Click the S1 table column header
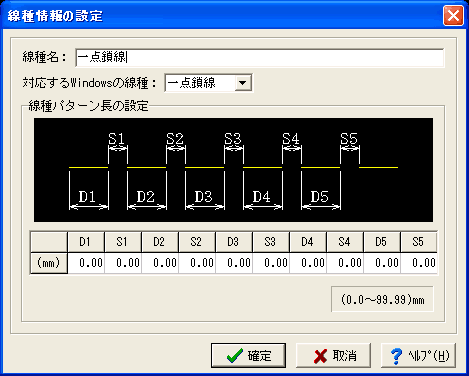The height and width of the screenshot is (376, 469). click(123, 242)
